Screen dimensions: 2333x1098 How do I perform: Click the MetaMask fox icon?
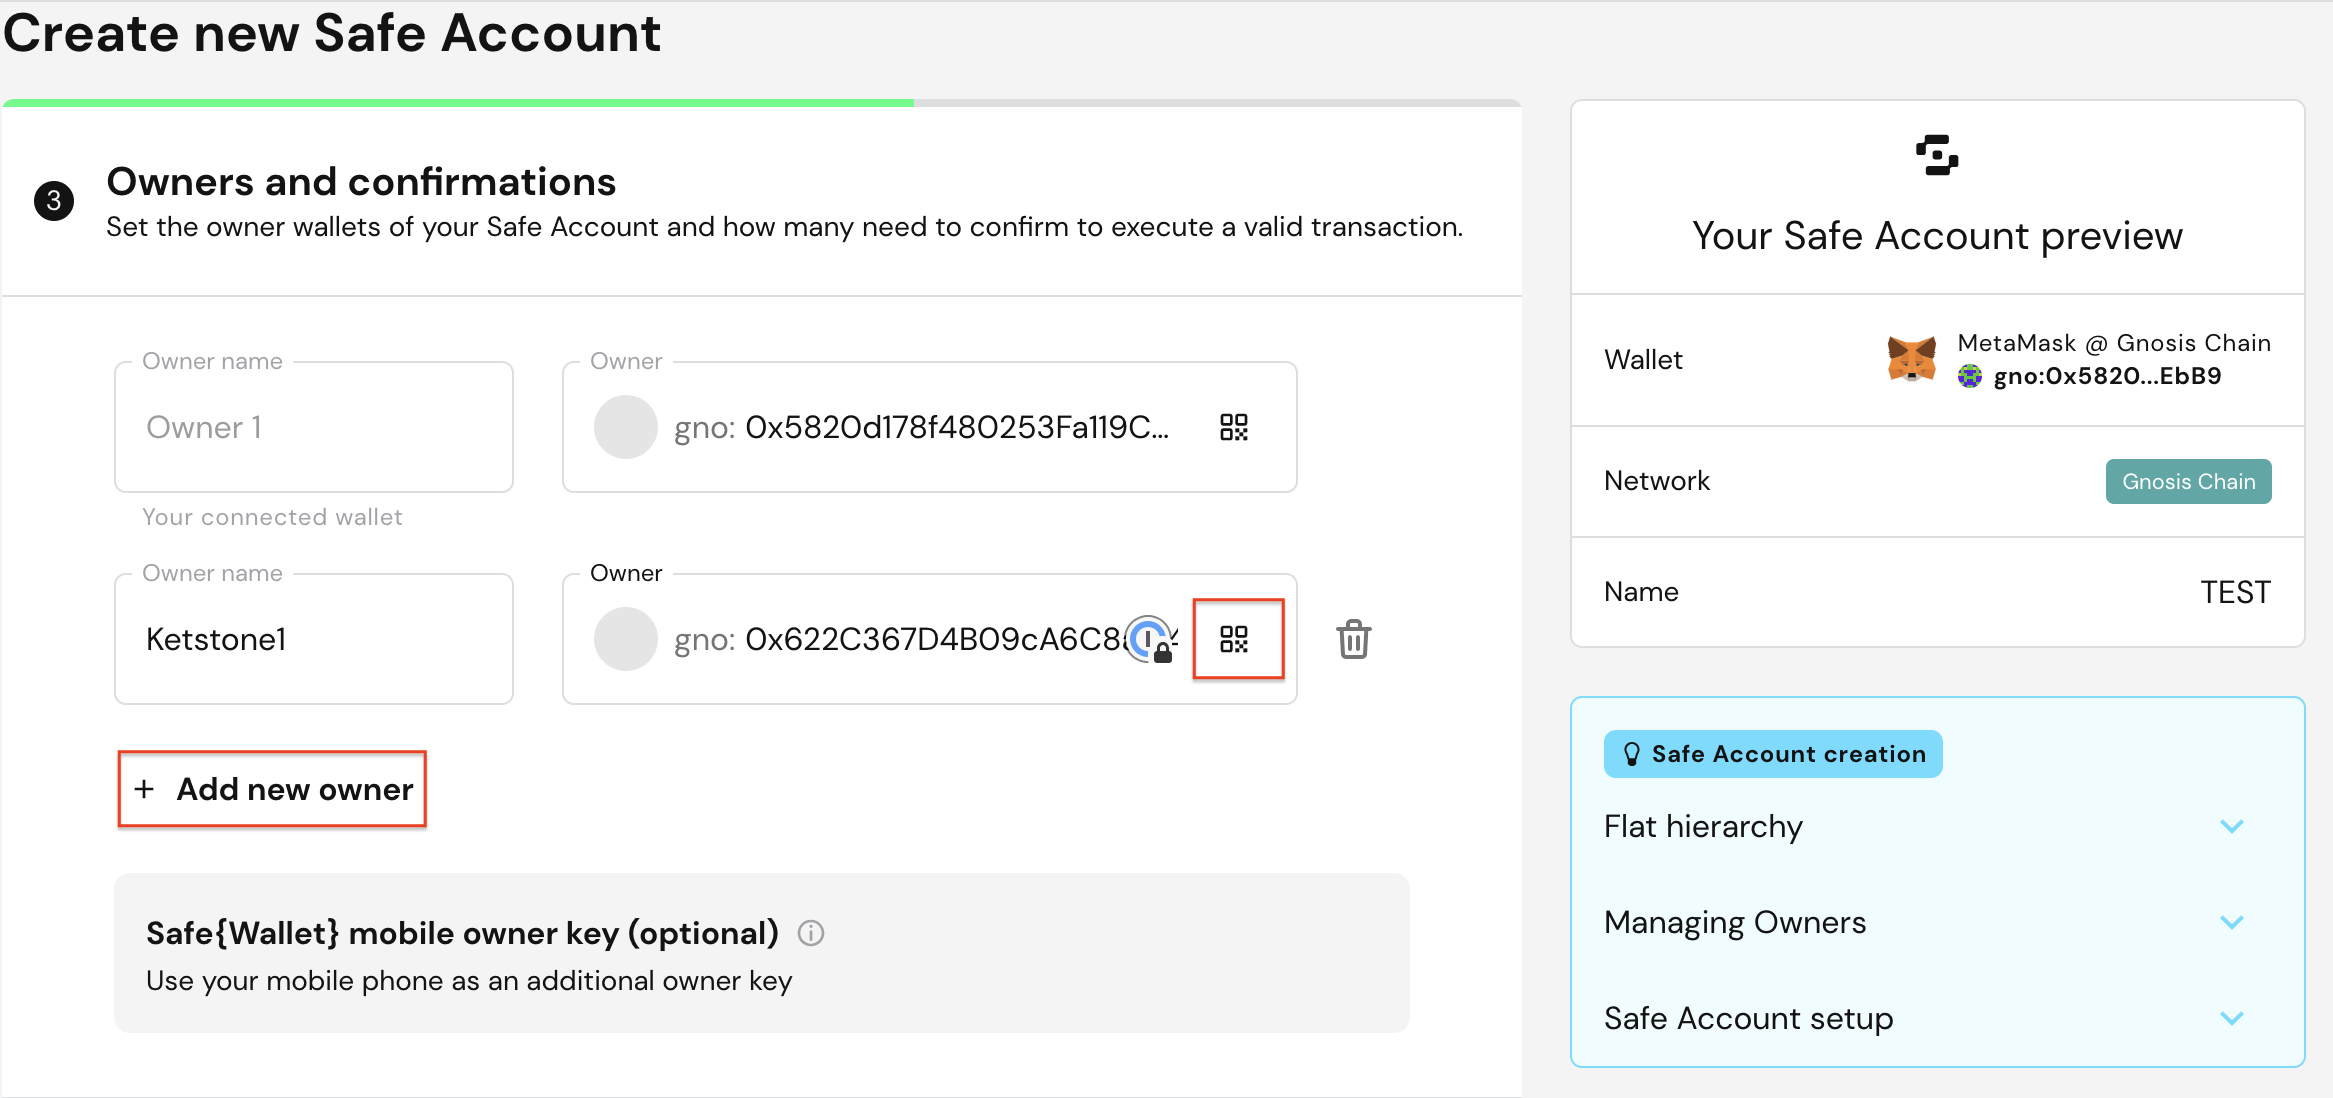click(1911, 359)
